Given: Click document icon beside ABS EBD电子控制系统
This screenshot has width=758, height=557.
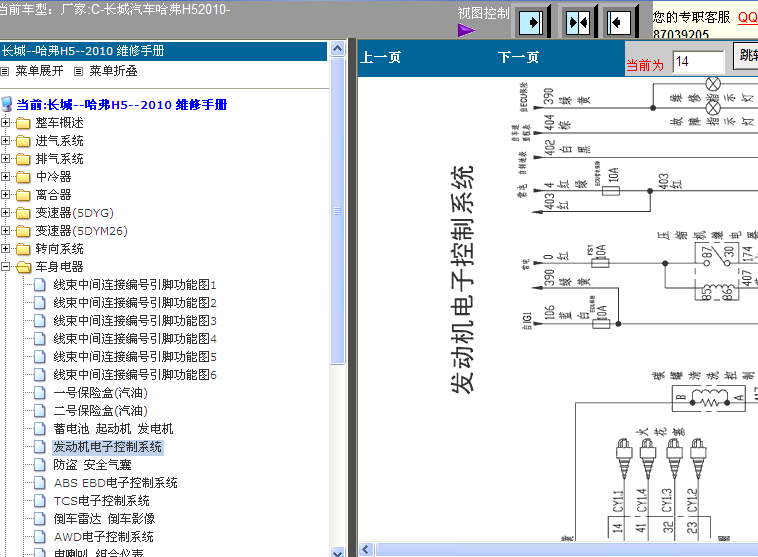Looking at the screenshot, I should coord(40,483).
